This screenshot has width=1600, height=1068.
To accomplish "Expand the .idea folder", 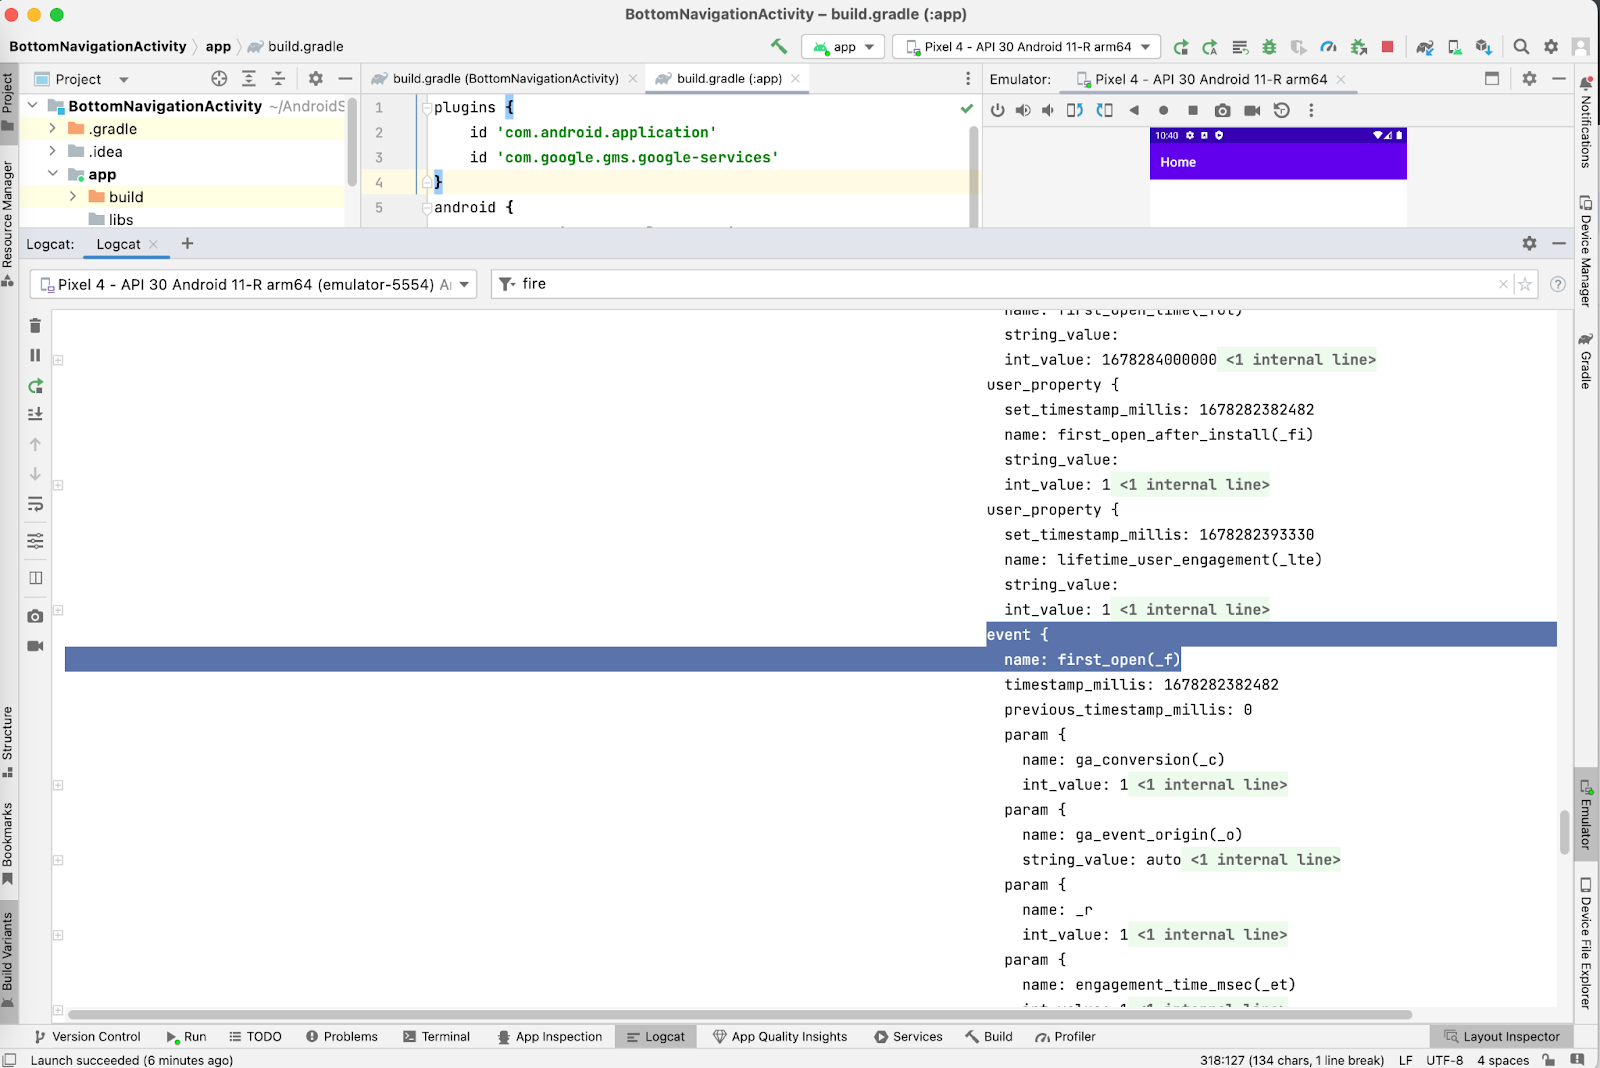I will click(x=52, y=151).
